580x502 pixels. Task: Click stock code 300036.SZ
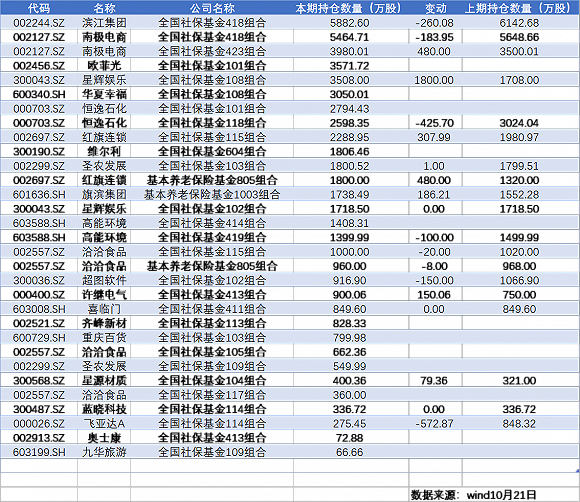[x=39, y=280]
